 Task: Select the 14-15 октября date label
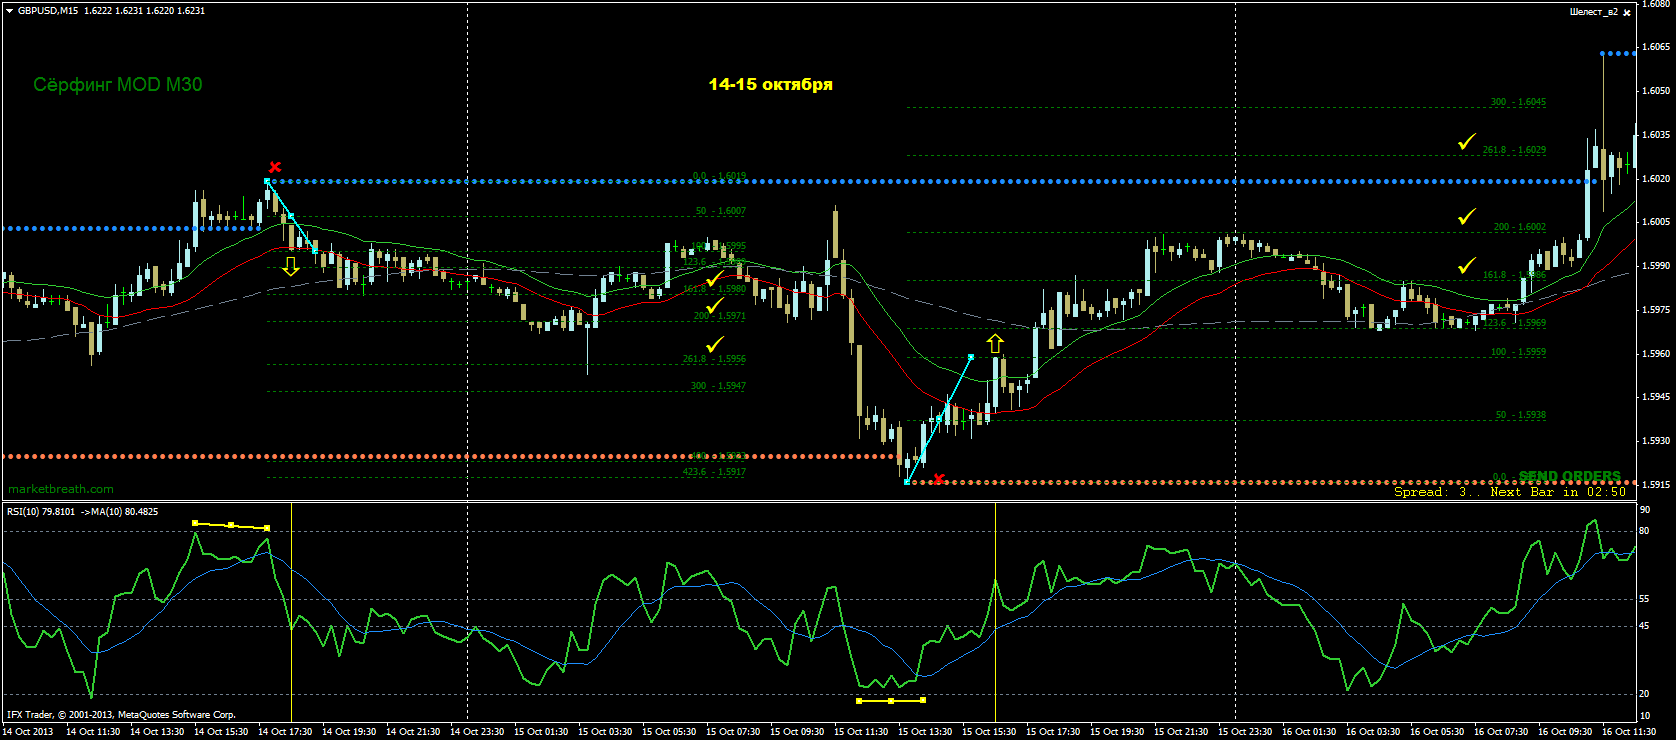click(771, 85)
